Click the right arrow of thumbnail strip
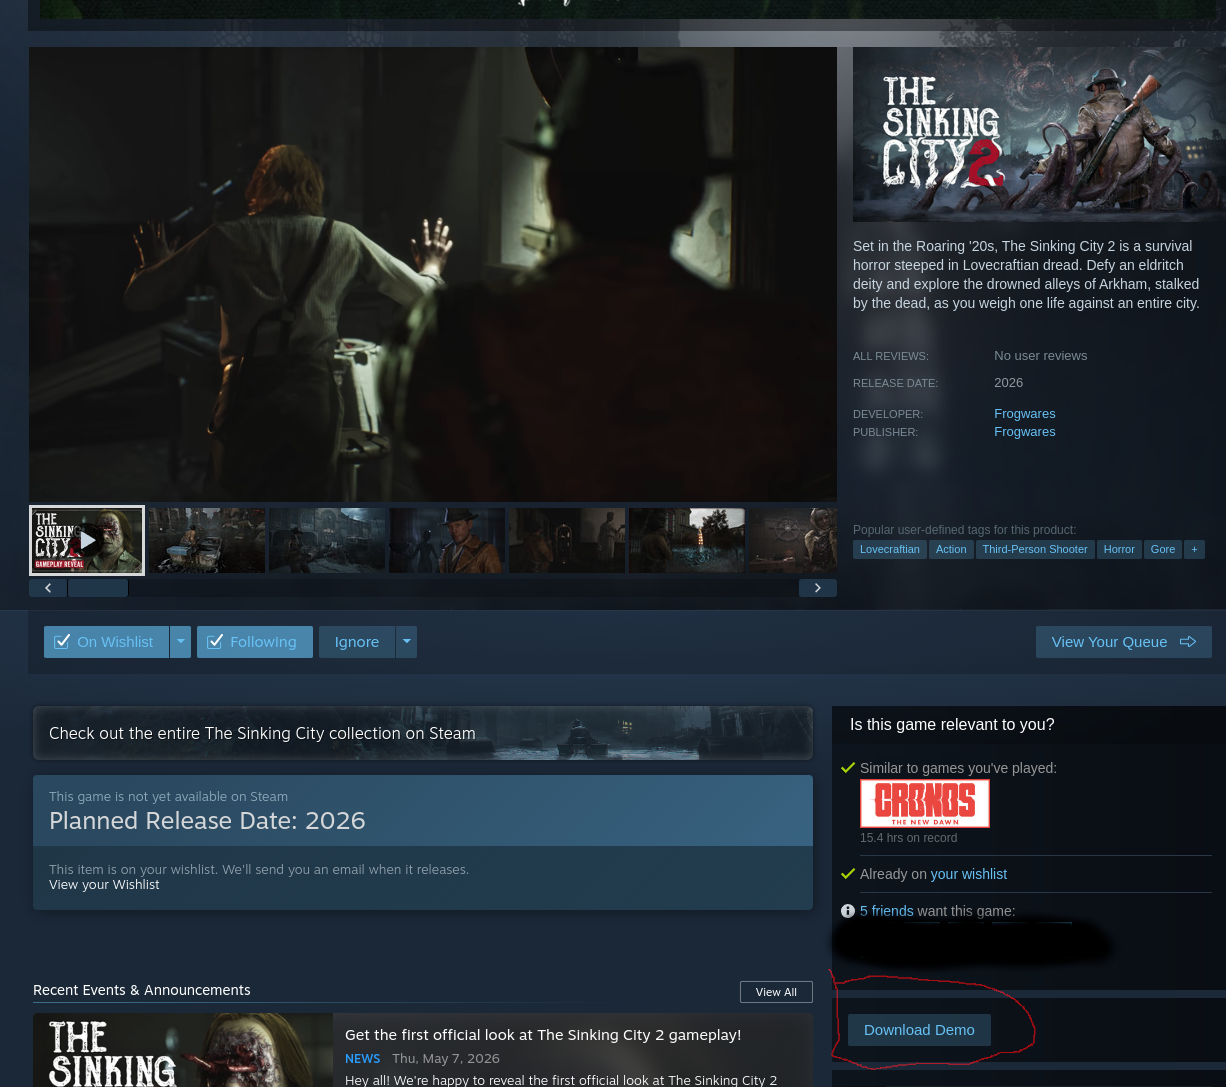The height and width of the screenshot is (1087, 1226). [818, 588]
